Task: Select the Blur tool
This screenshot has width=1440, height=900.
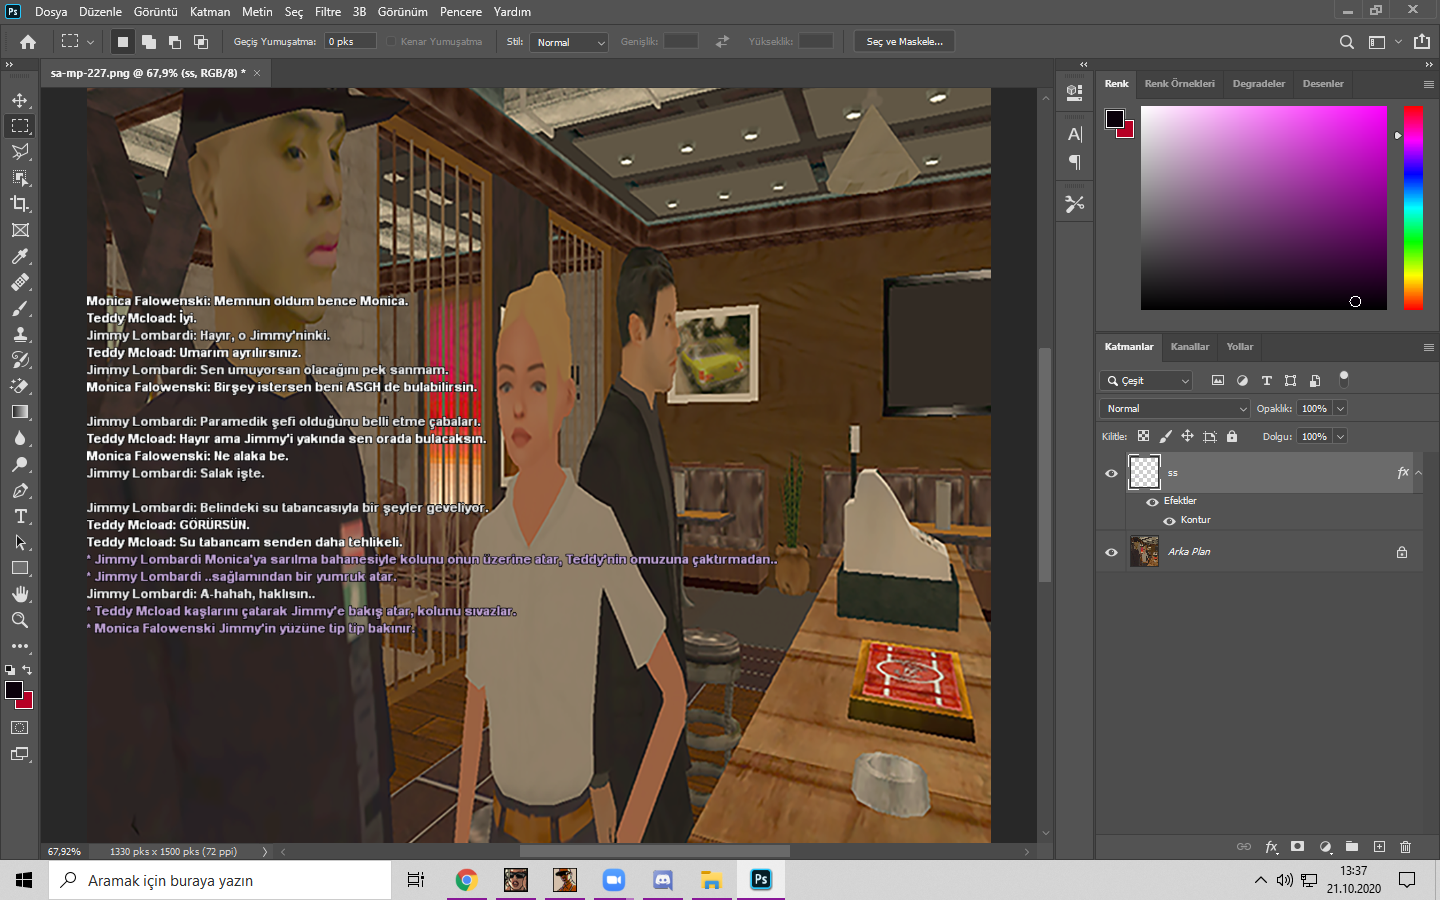Action: pos(20,438)
